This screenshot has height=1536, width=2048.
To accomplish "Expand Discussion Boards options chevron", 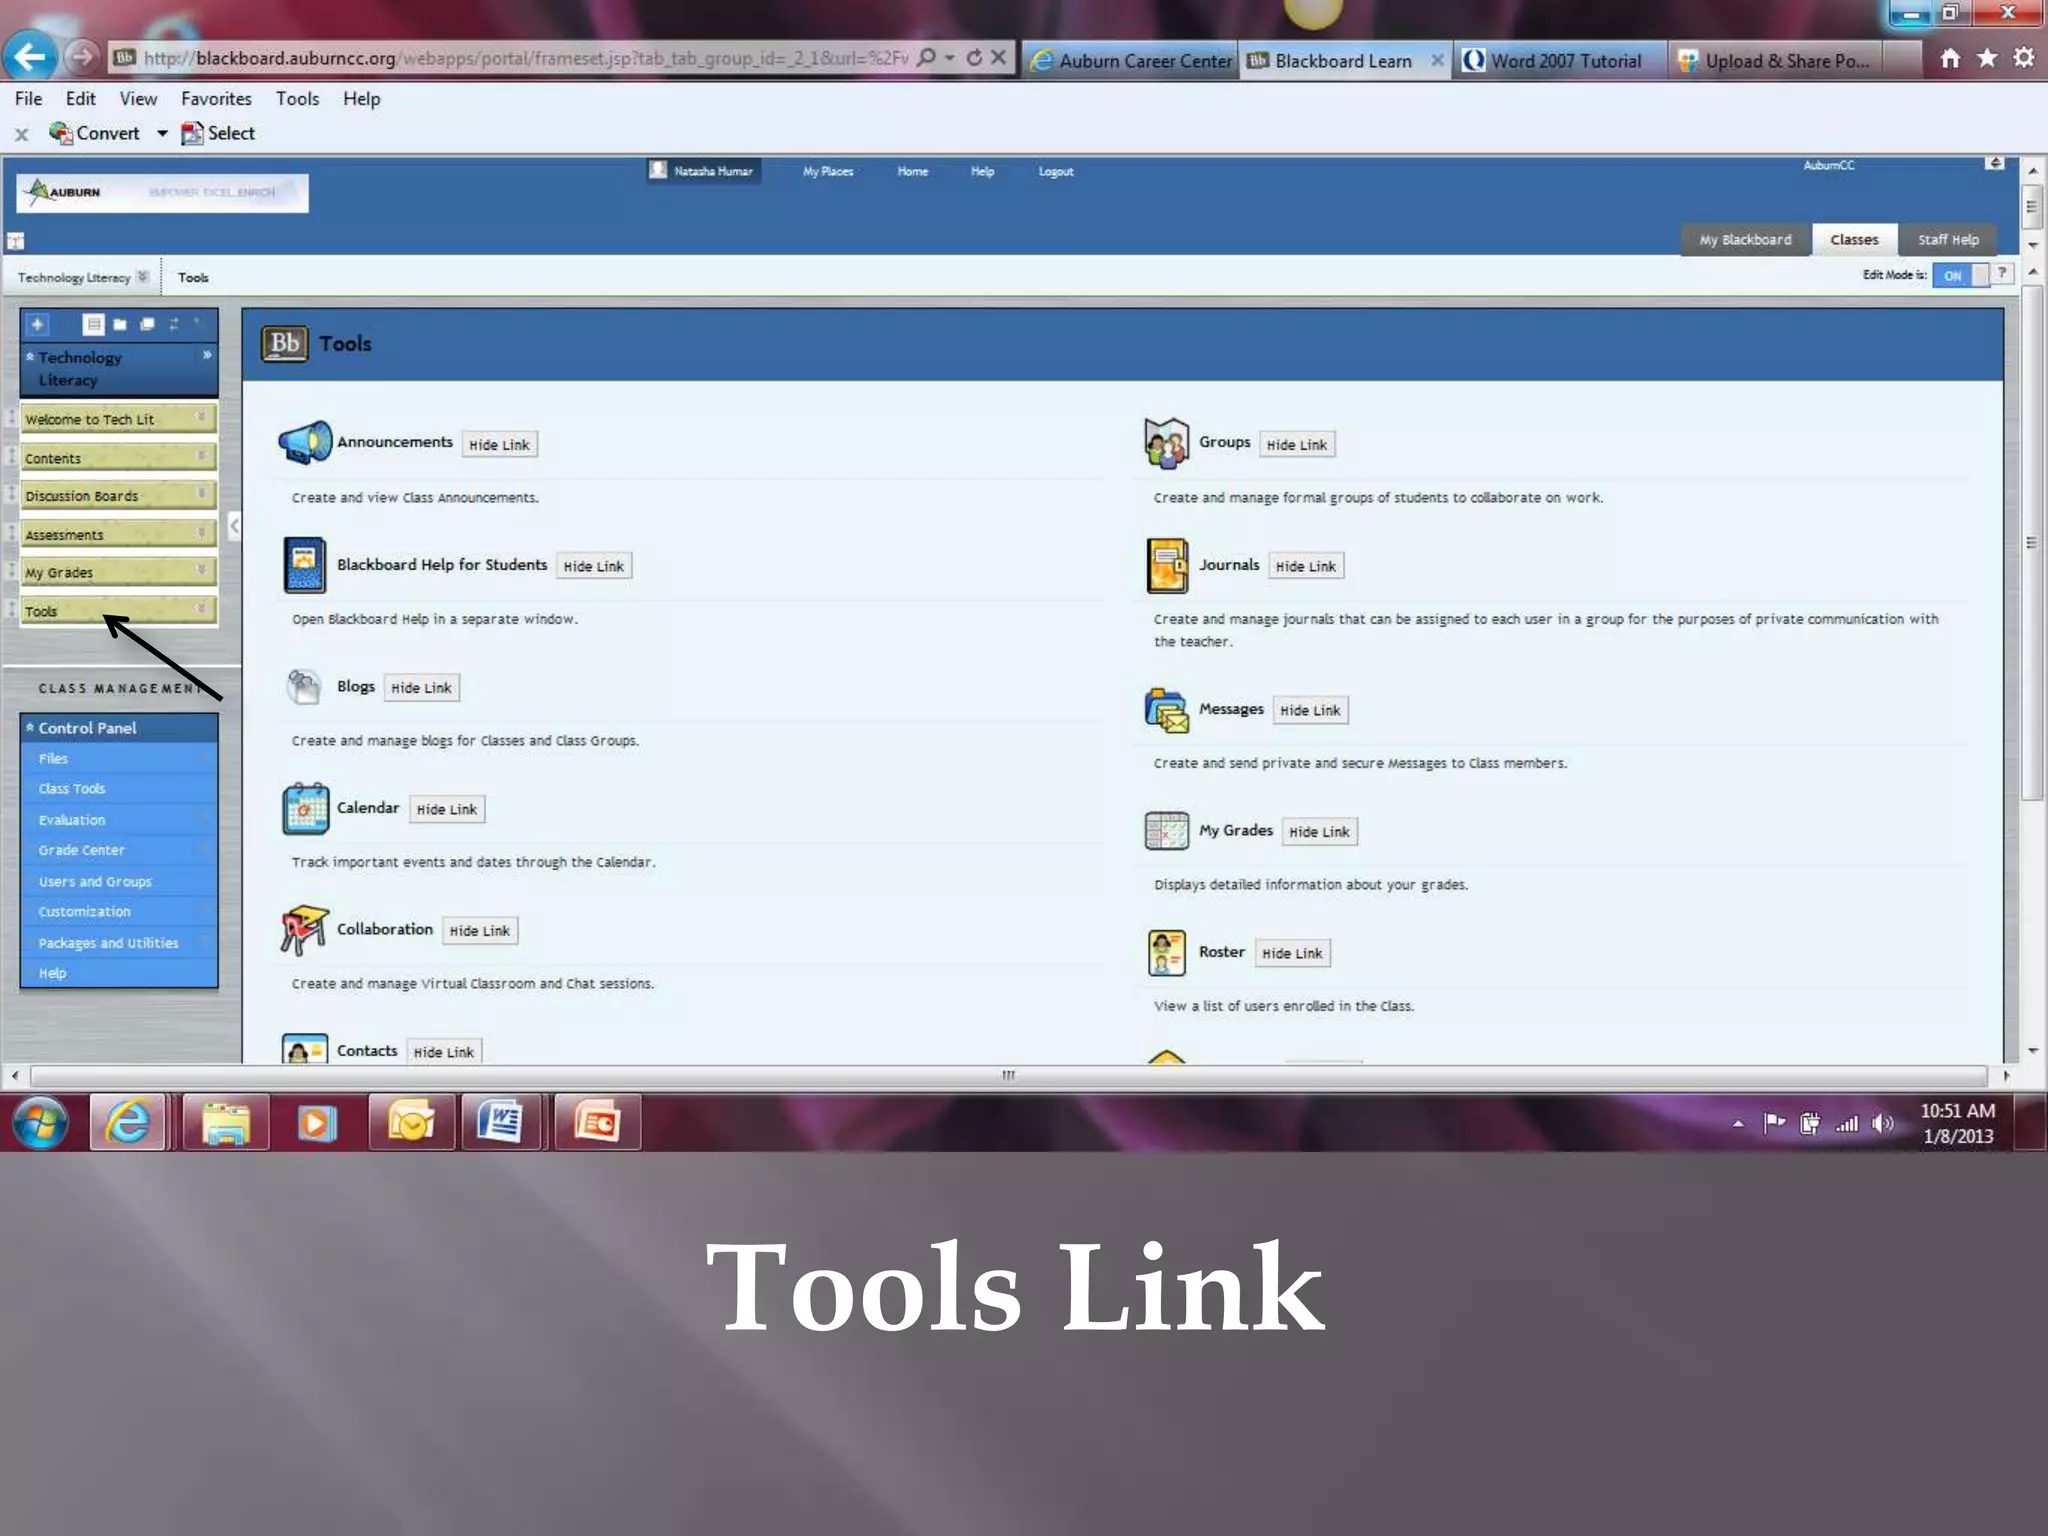I will tap(201, 494).
